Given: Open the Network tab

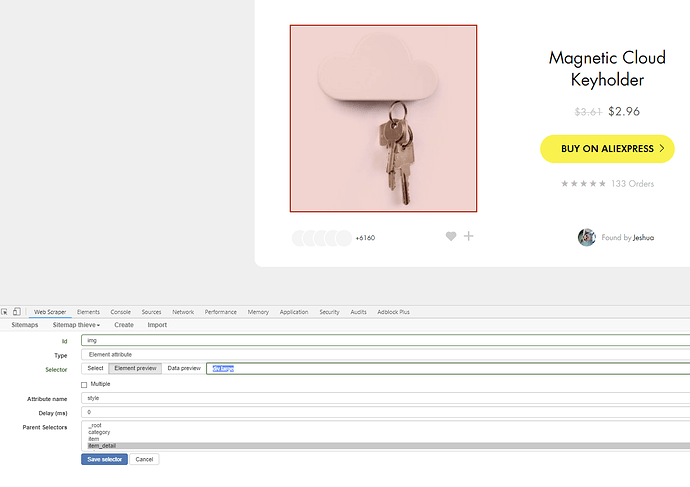Looking at the screenshot, I should coord(183,312).
